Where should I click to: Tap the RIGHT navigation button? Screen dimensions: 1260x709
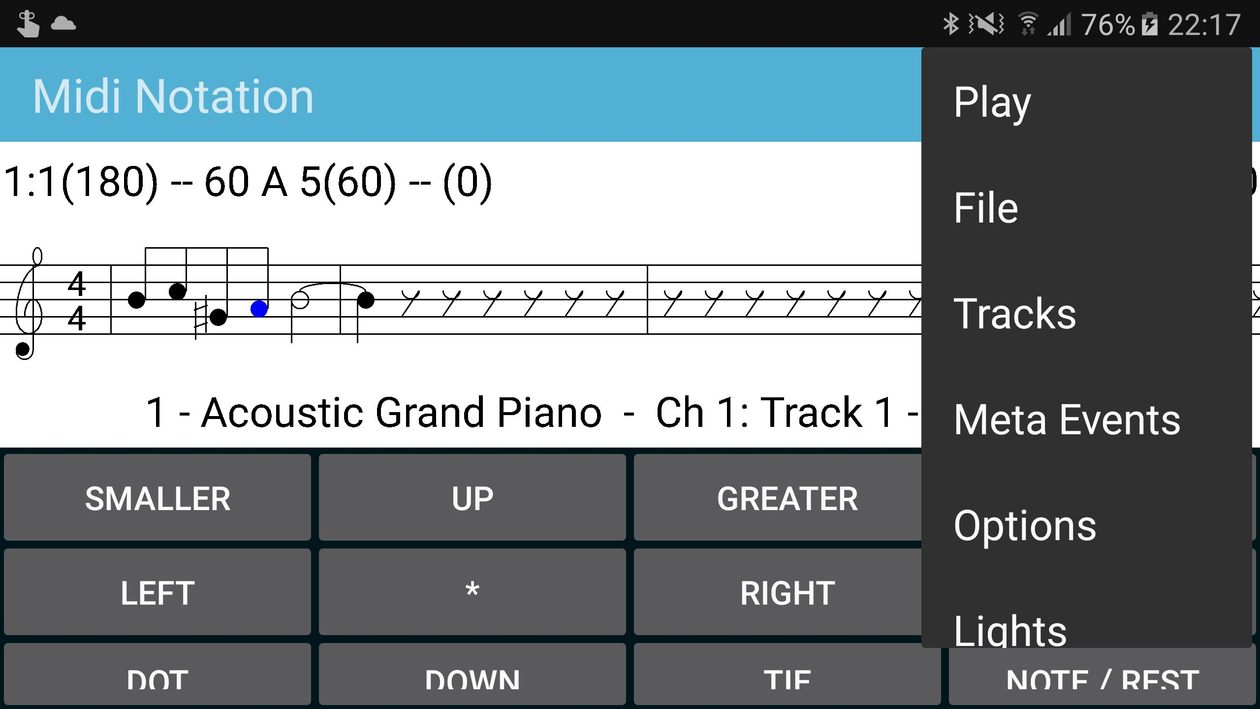[x=787, y=592]
